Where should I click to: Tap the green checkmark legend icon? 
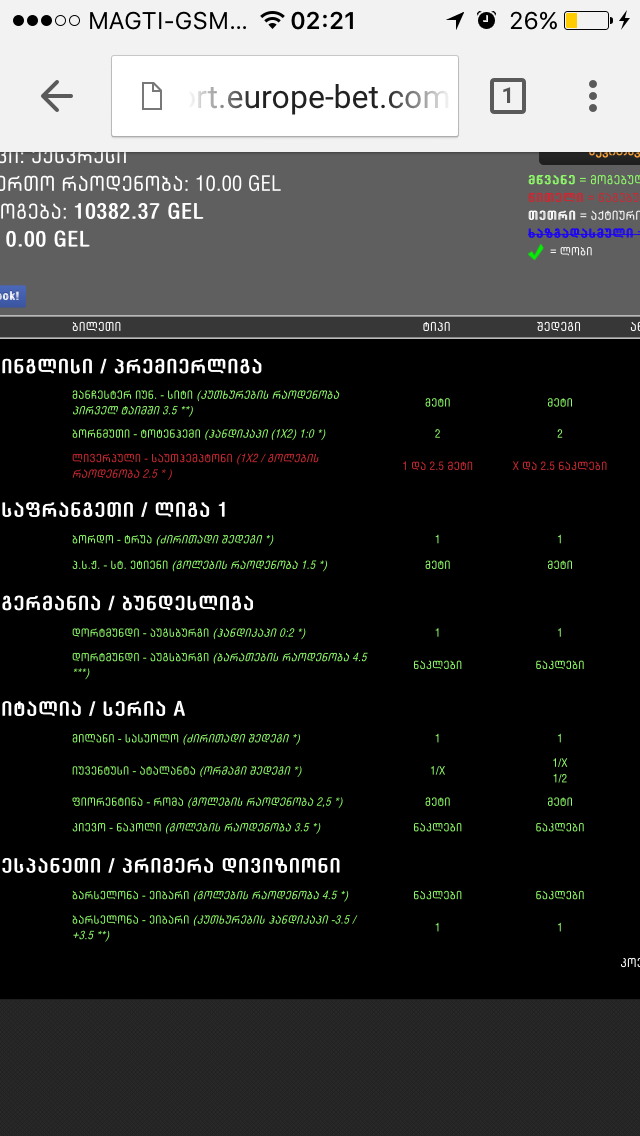point(536,252)
